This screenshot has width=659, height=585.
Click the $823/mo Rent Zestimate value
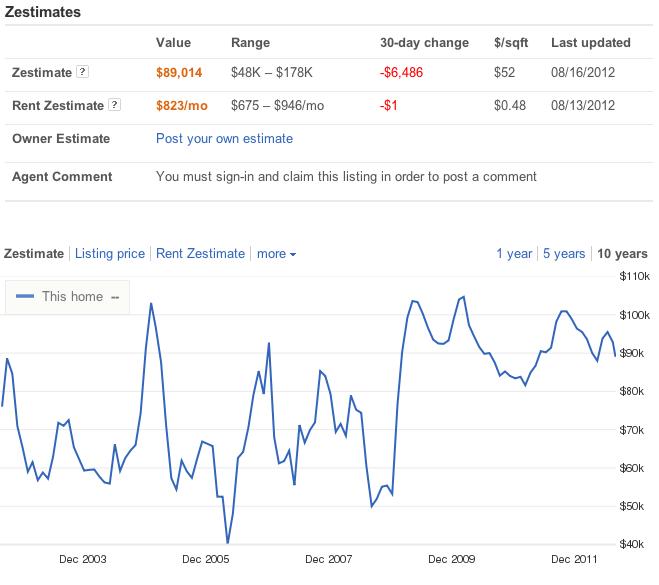coord(184,105)
